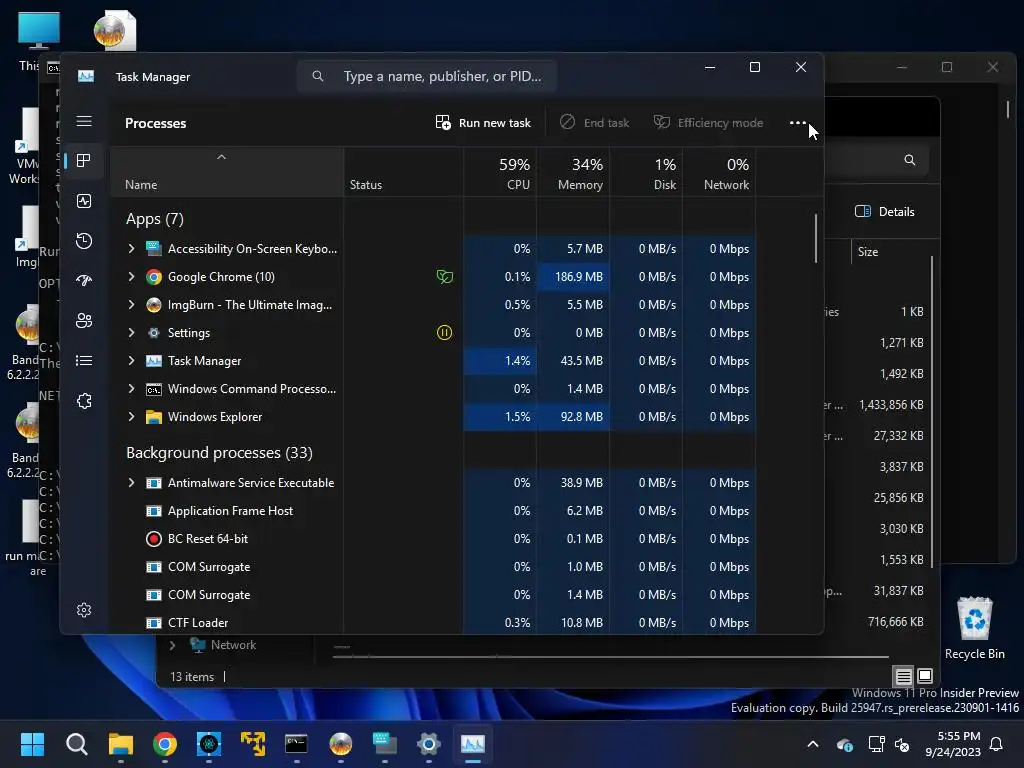1024x768 pixels.
Task: Click the Google Chrome process icon
Action: 153,277
